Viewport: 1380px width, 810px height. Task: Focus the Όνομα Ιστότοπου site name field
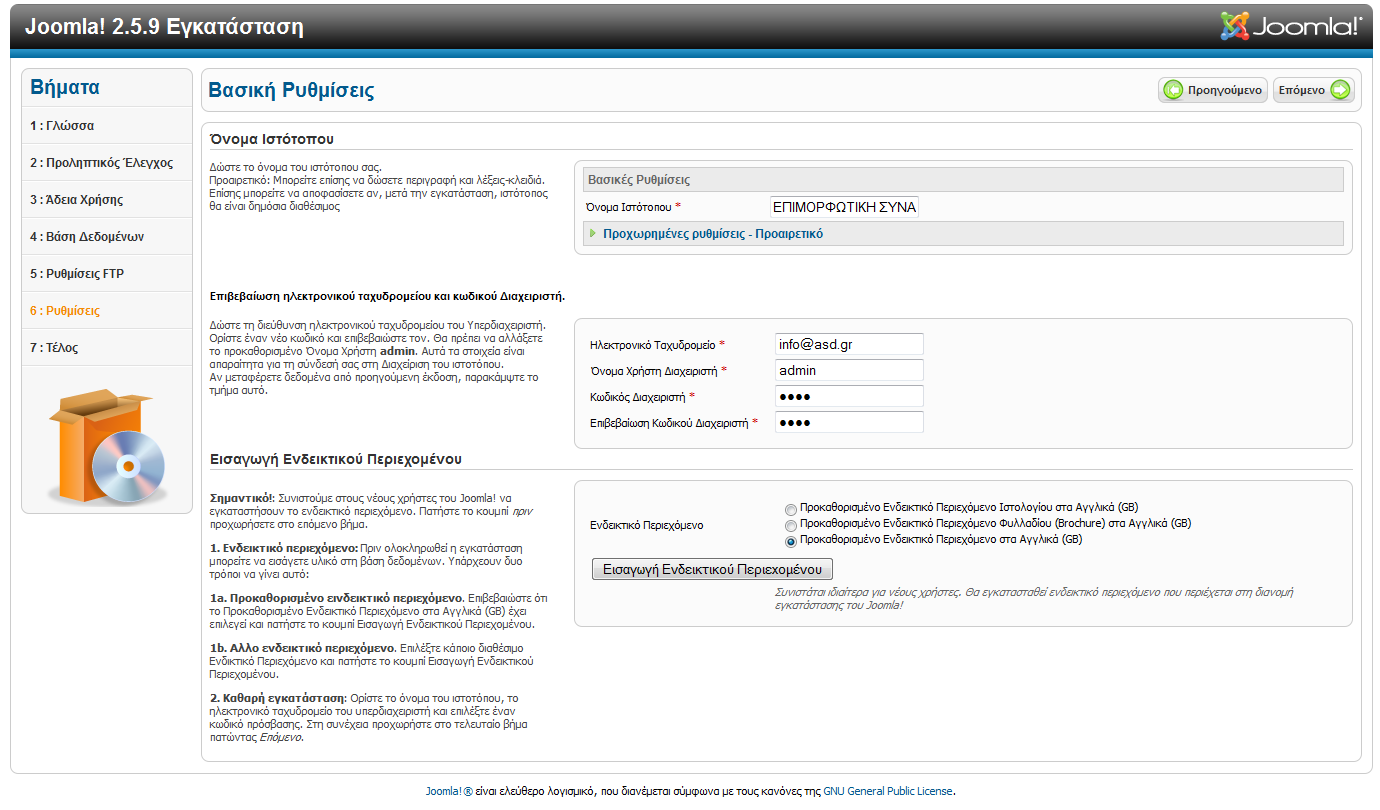point(846,207)
